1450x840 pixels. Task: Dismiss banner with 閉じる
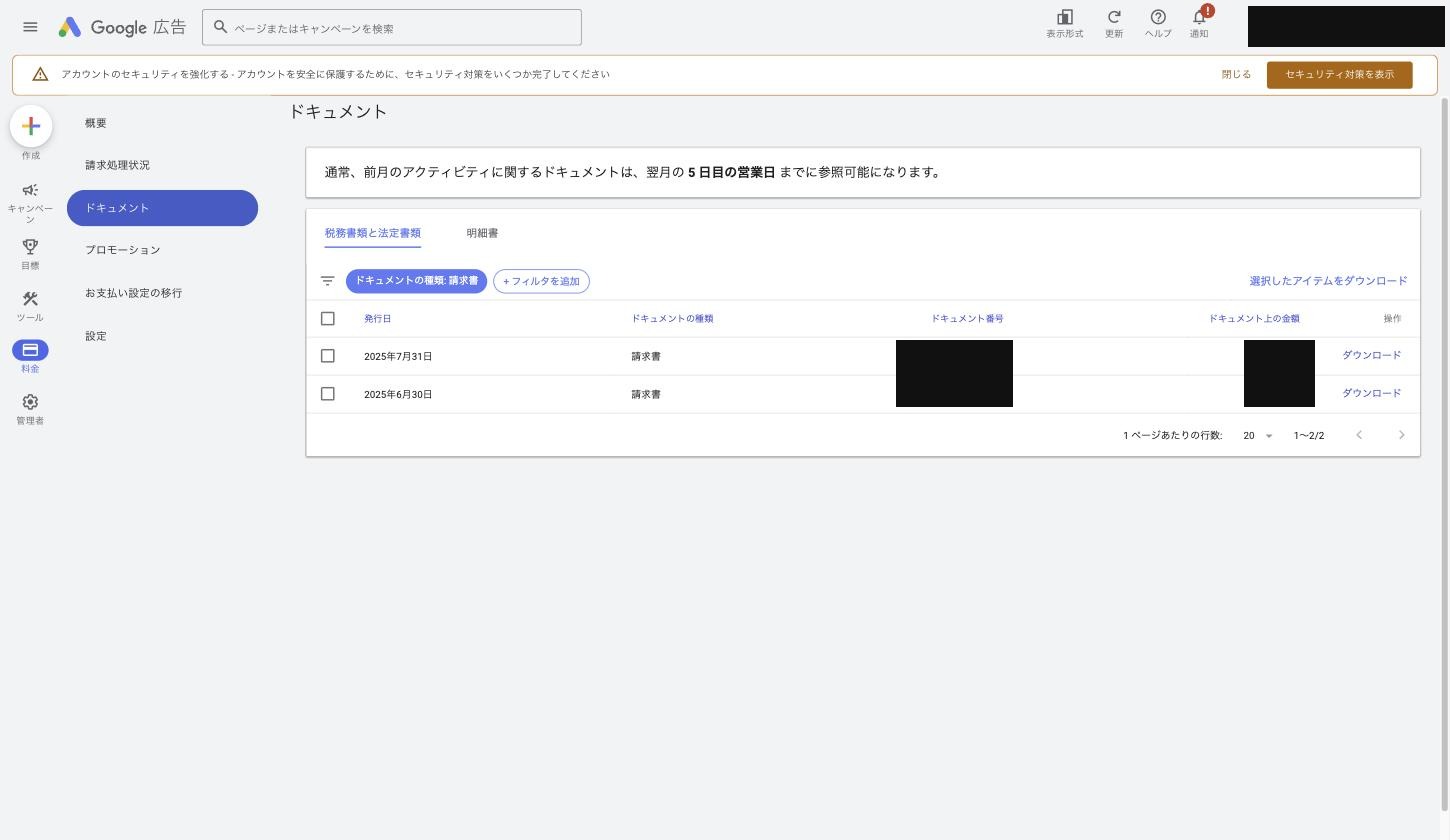1236,75
